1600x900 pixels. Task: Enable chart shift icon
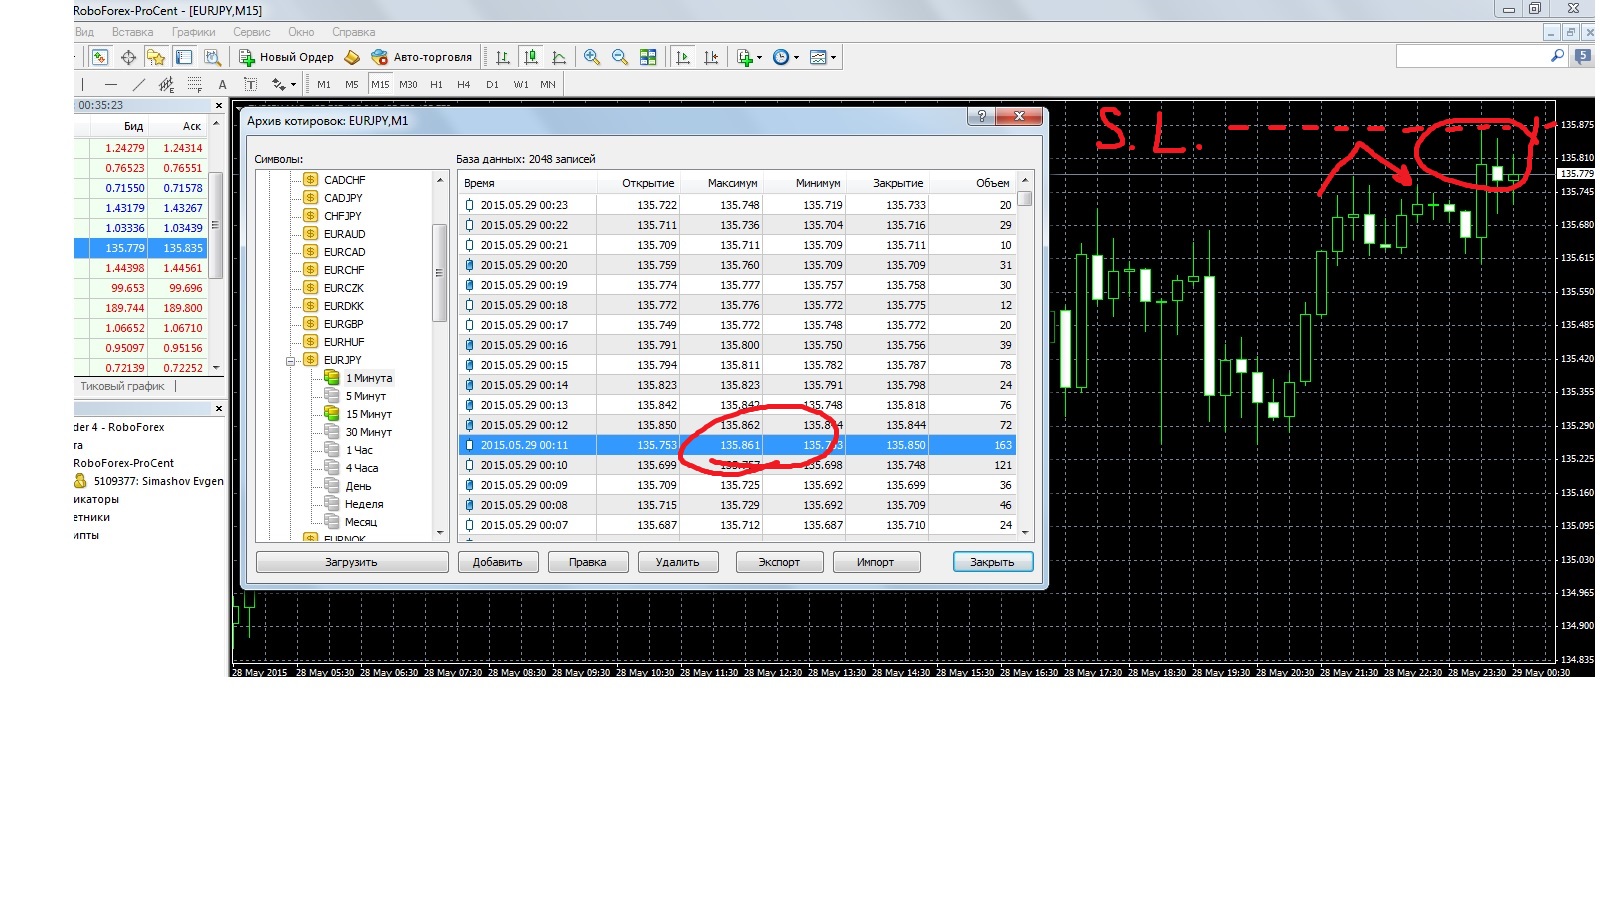711,57
